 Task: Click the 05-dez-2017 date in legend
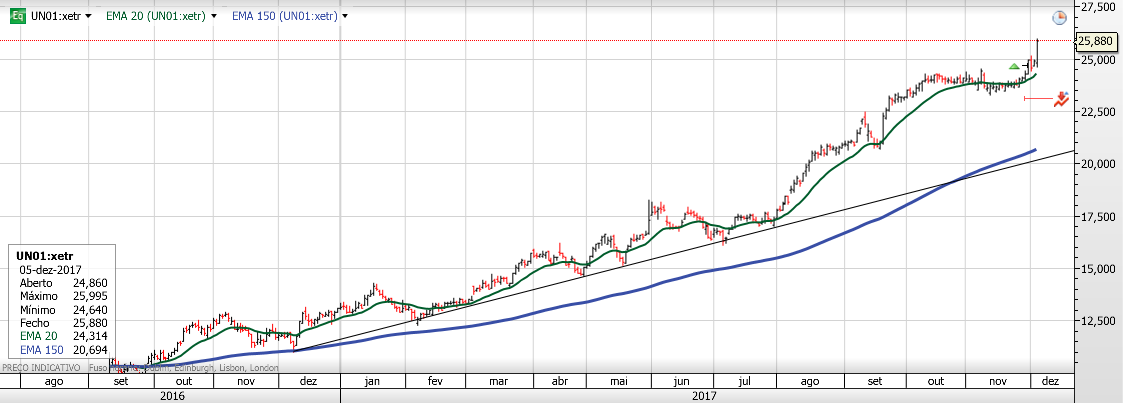tap(51, 269)
